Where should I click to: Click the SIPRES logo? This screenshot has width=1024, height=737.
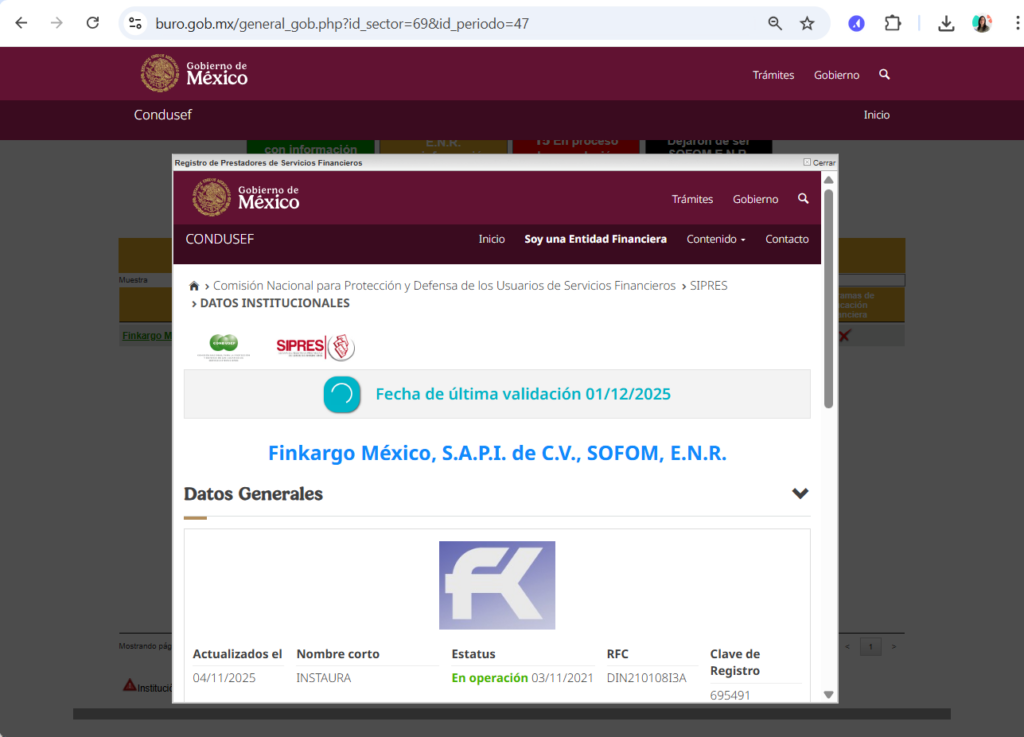point(315,347)
